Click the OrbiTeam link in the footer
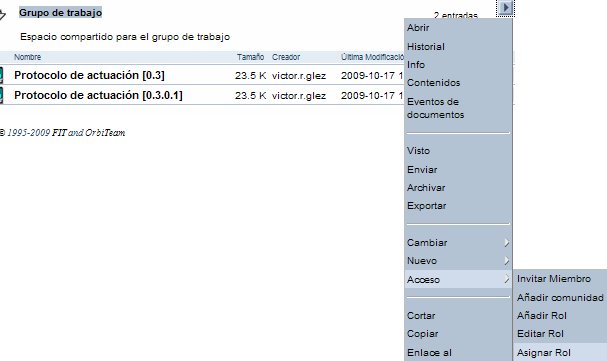The width and height of the screenshot is (607, 361). 105,133
